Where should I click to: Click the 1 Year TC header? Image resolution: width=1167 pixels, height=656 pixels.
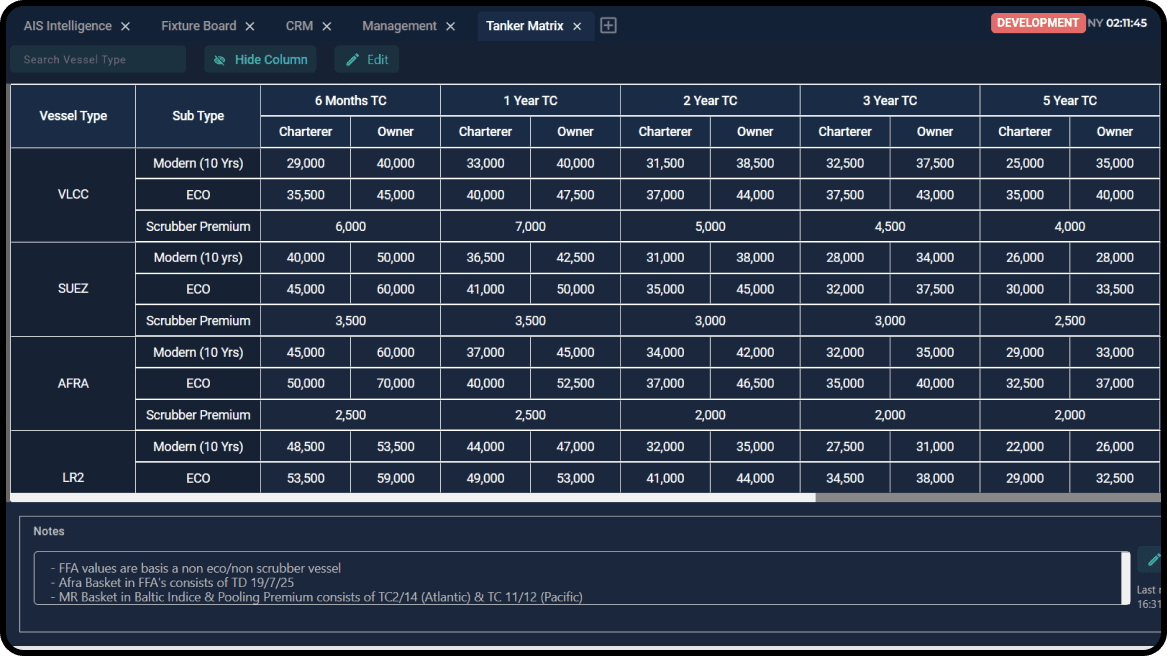tap(531, 101)
